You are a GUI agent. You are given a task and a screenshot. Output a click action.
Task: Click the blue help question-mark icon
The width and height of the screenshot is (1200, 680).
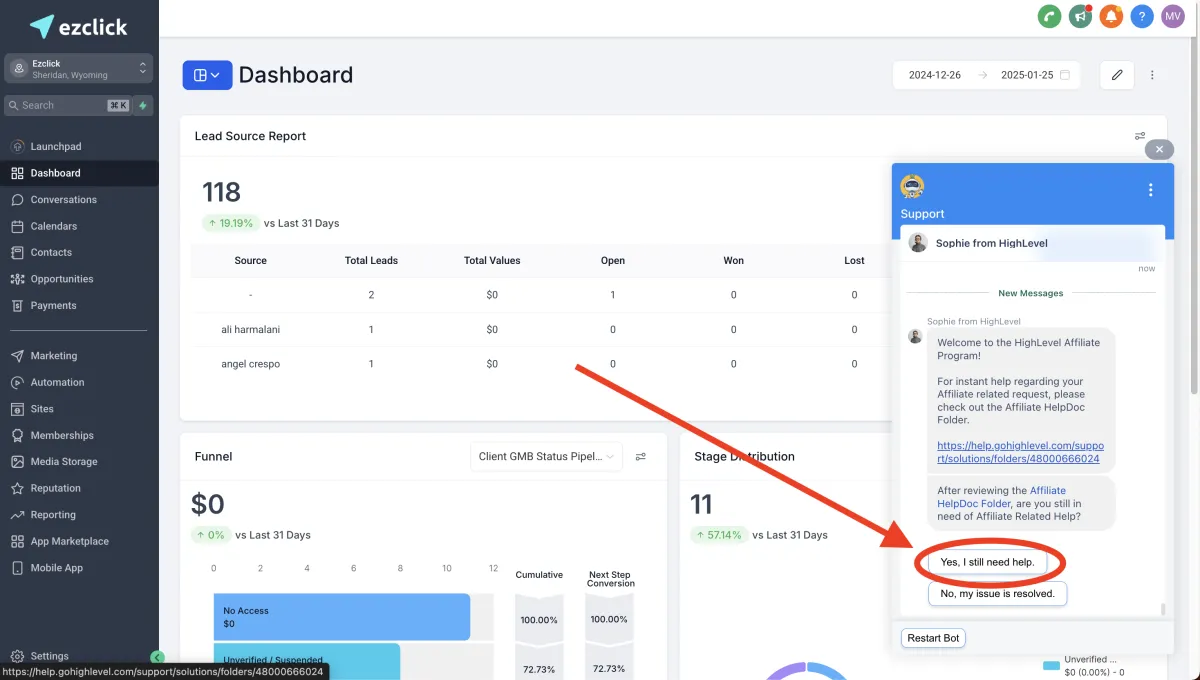point(1142,16)
